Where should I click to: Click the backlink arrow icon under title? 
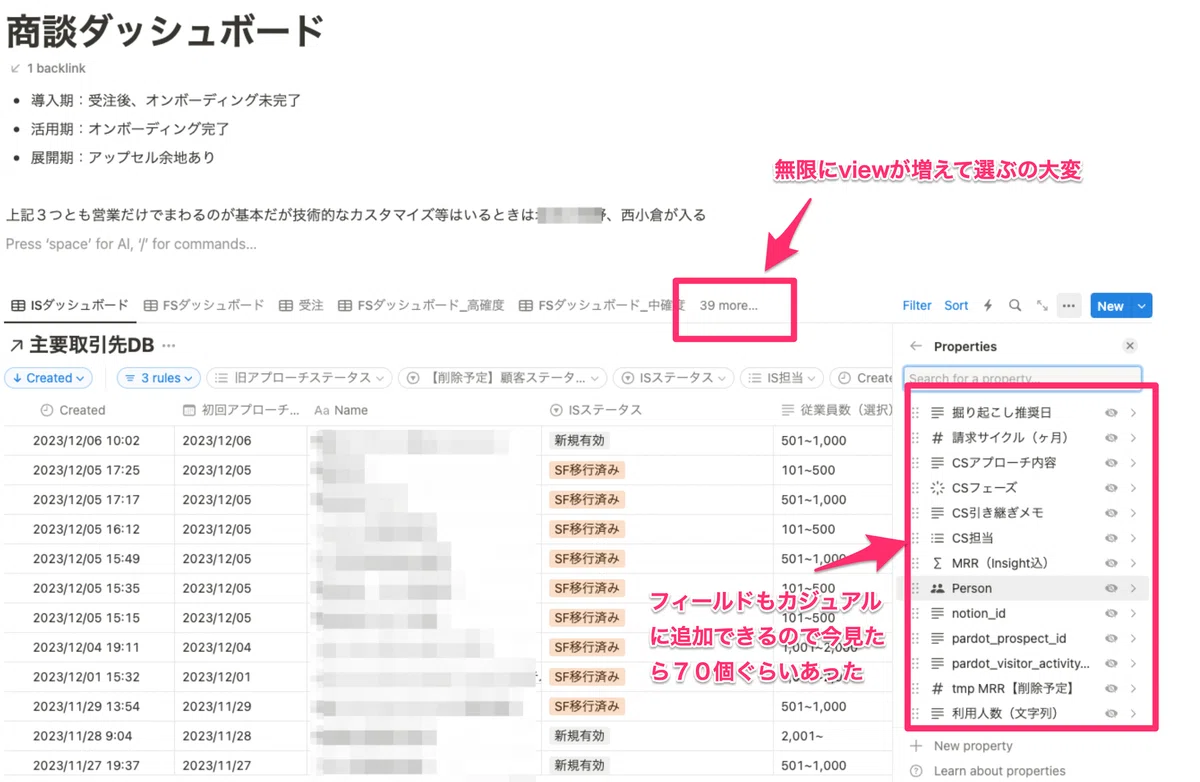click(x=15, y=68)
